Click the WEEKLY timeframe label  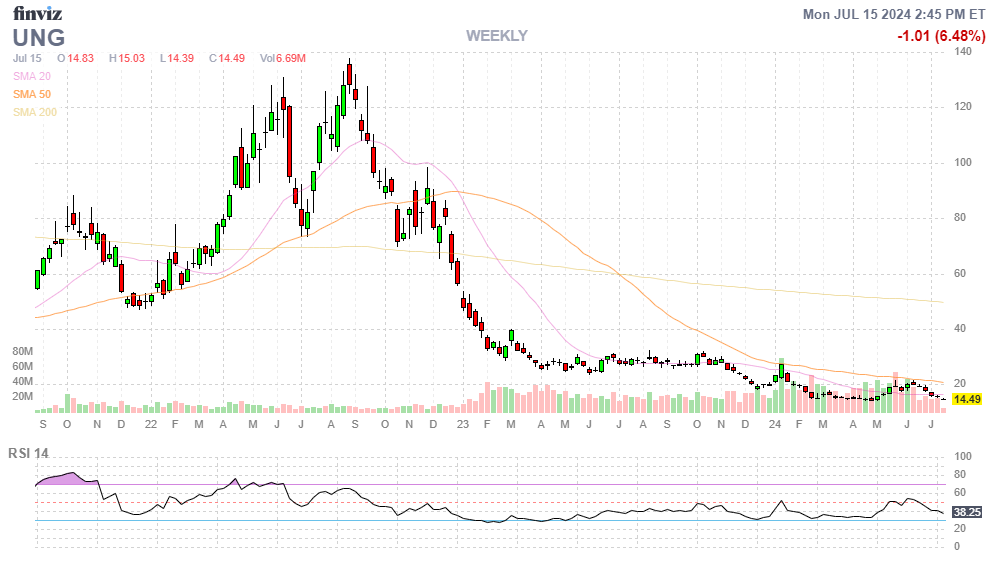pyautogui.click(x=496, y=36)
